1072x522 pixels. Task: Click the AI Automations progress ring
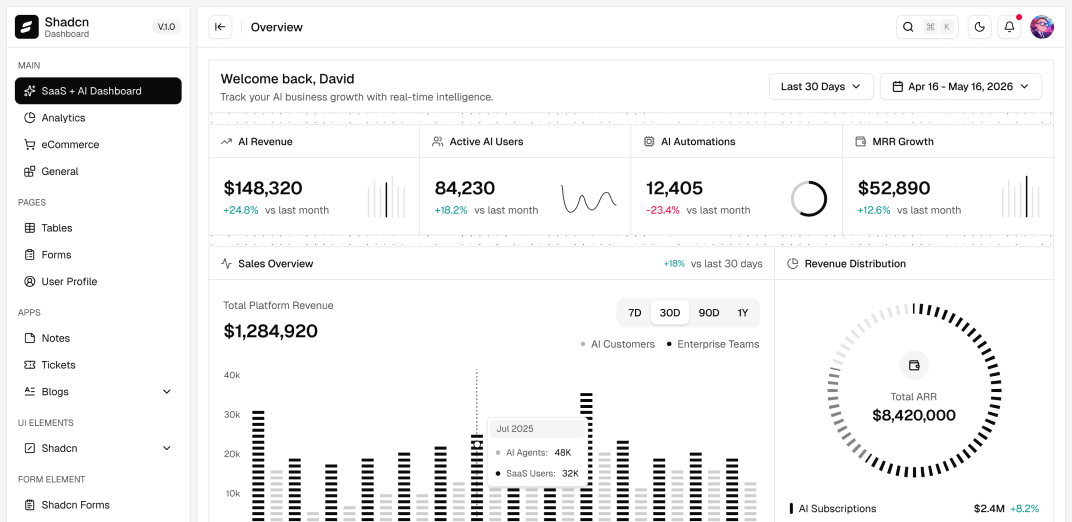pos(809,199)
